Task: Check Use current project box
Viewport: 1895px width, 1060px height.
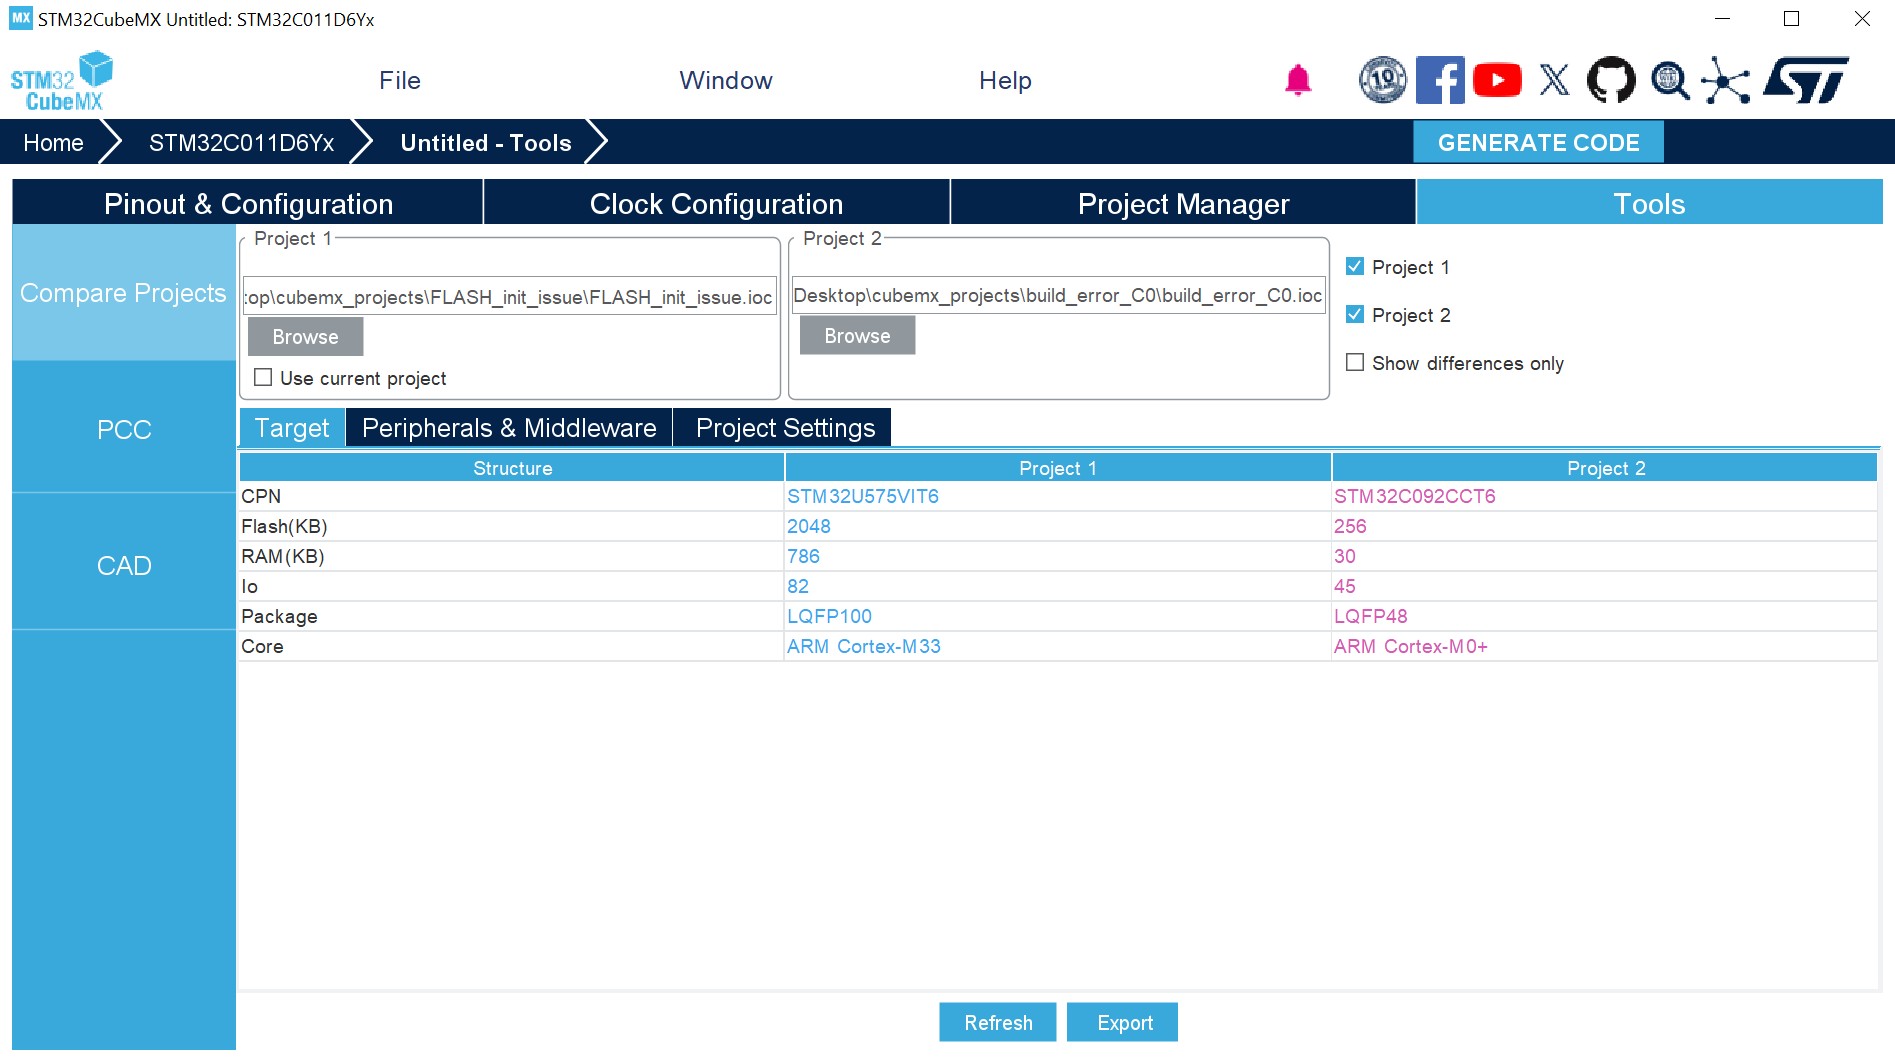Action: point(263,377)
